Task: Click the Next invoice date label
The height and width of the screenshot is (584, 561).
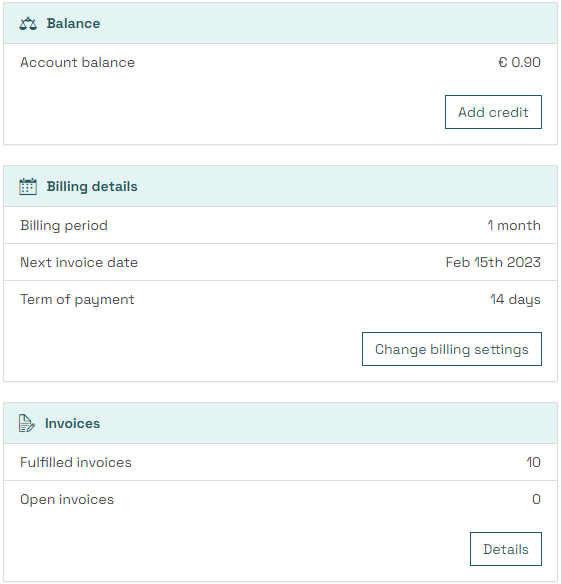Action: click(x=79, y=263)
